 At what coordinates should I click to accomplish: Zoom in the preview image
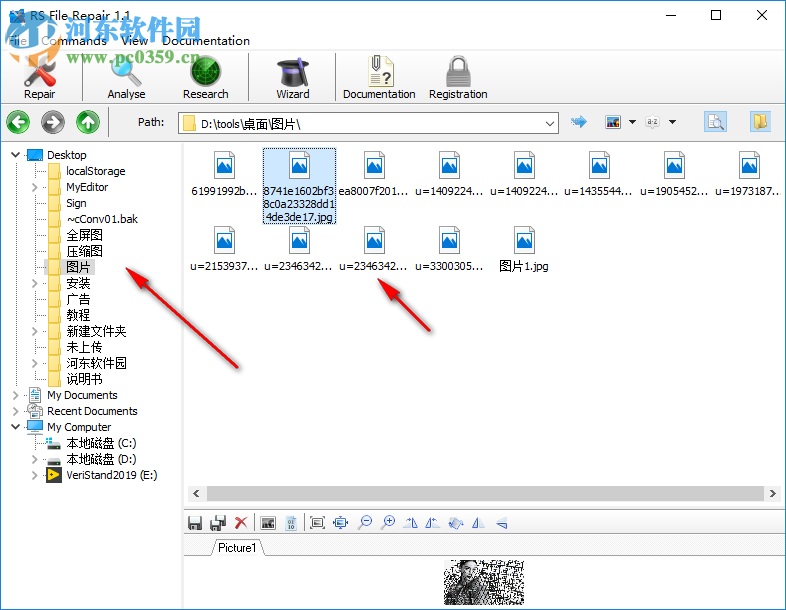(x=388, y=523)
